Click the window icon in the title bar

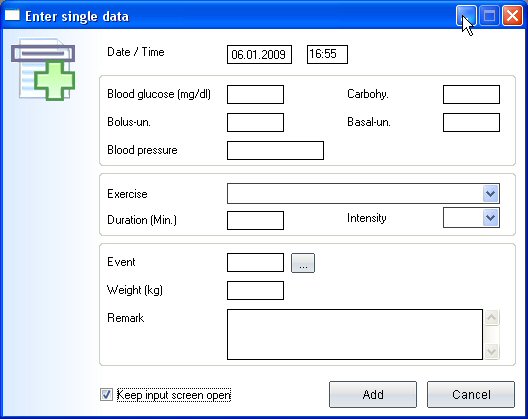tap(12, 15)
